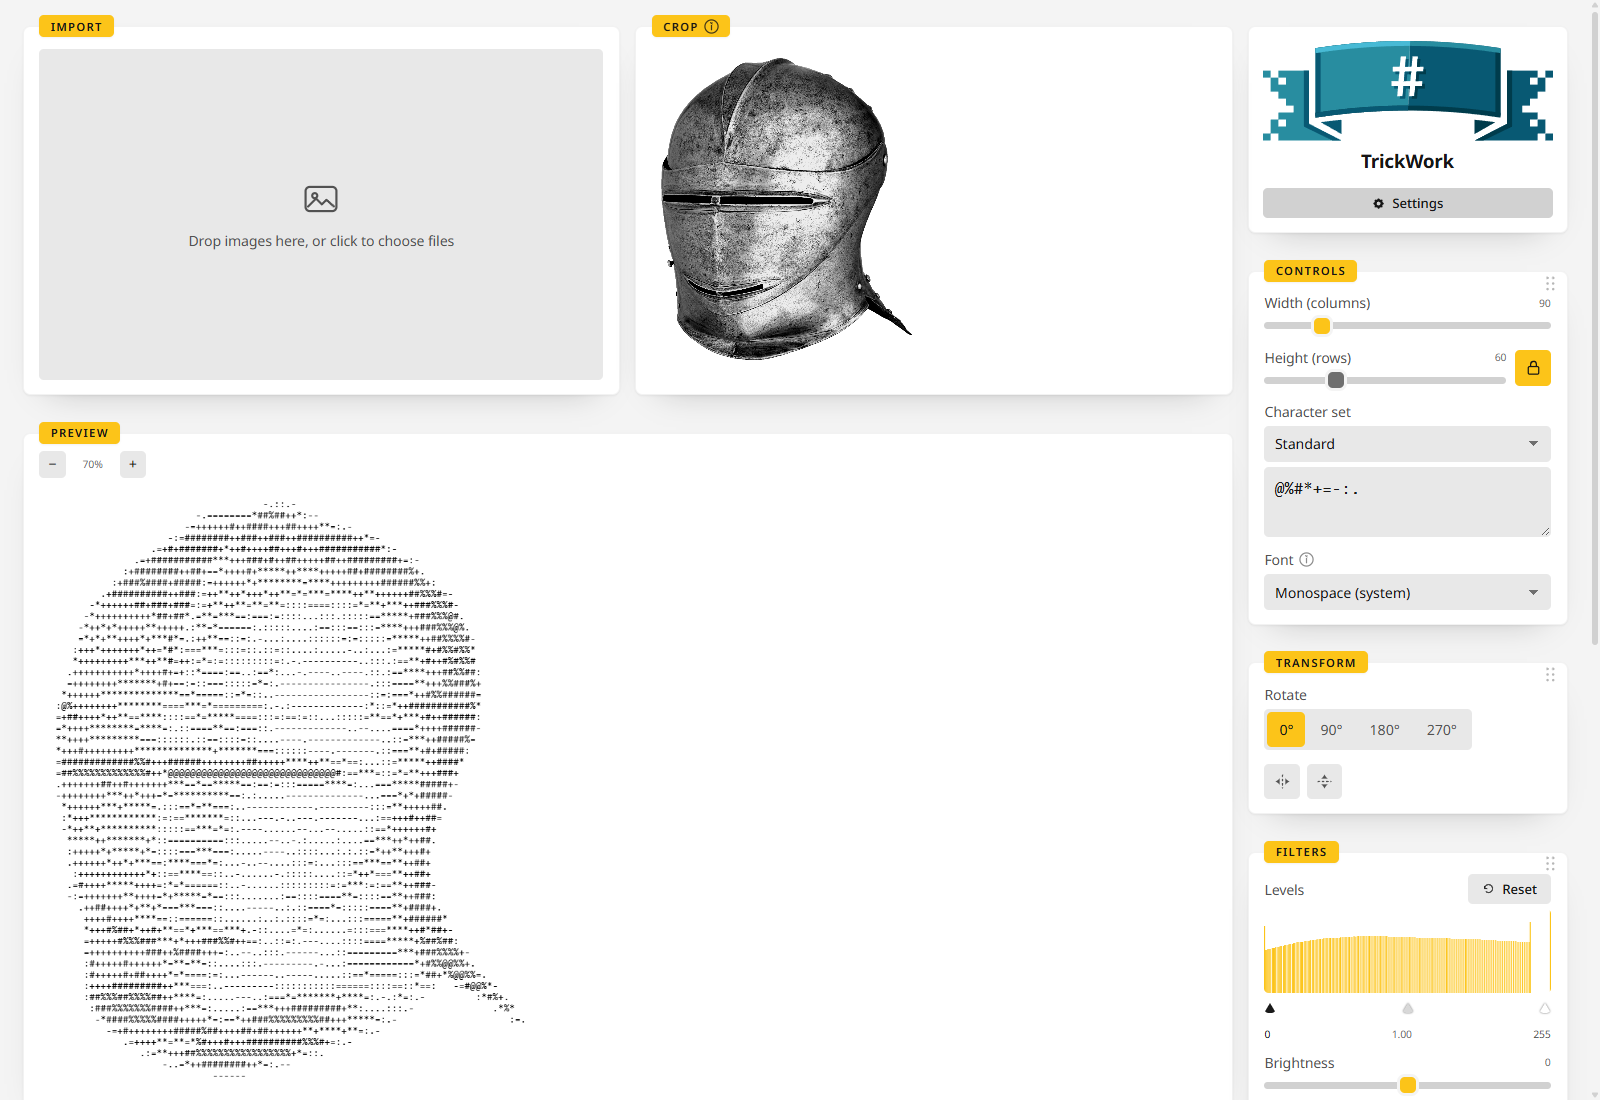1600x1100 pixels.
Task: Click the helmet image in Crop panel
Action: (786, 209)
